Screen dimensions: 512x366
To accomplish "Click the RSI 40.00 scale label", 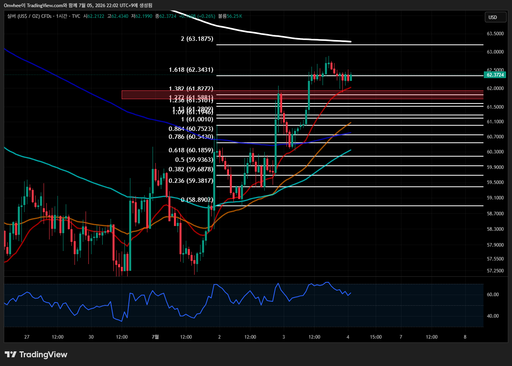I will click(493, 316).
